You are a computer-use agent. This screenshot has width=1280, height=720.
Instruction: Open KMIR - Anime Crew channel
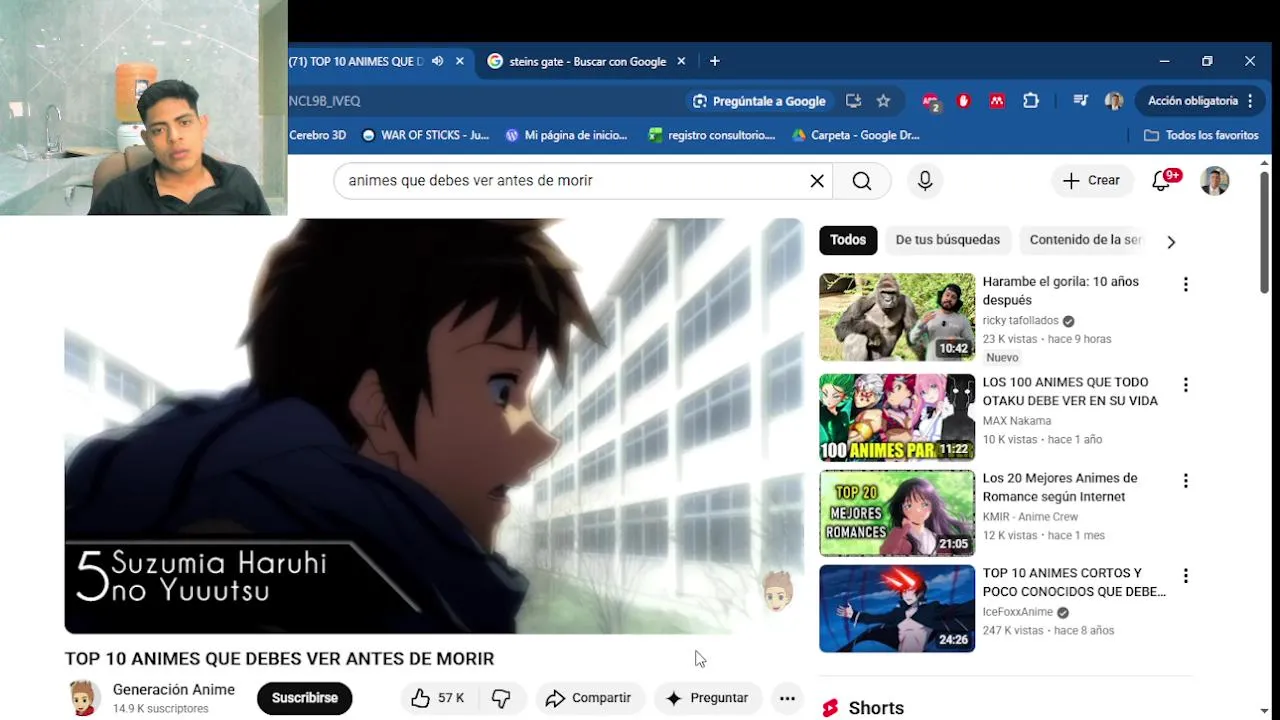pos(1030,517)
